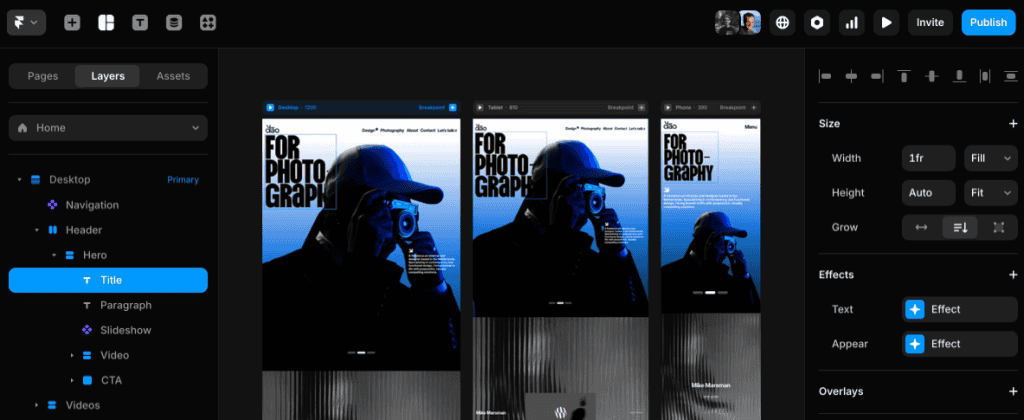Viewport: 1024px width, 420px height.
Task: Expand the Video layer arrow
Action: coord(72,355)
